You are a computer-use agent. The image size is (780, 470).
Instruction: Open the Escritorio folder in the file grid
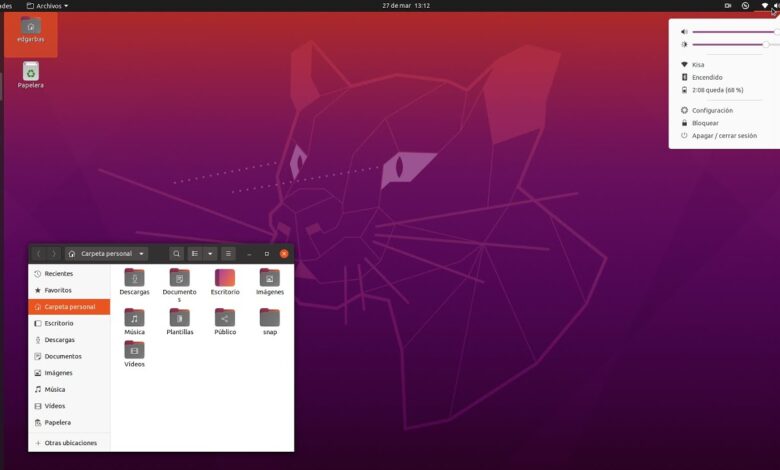225,282
